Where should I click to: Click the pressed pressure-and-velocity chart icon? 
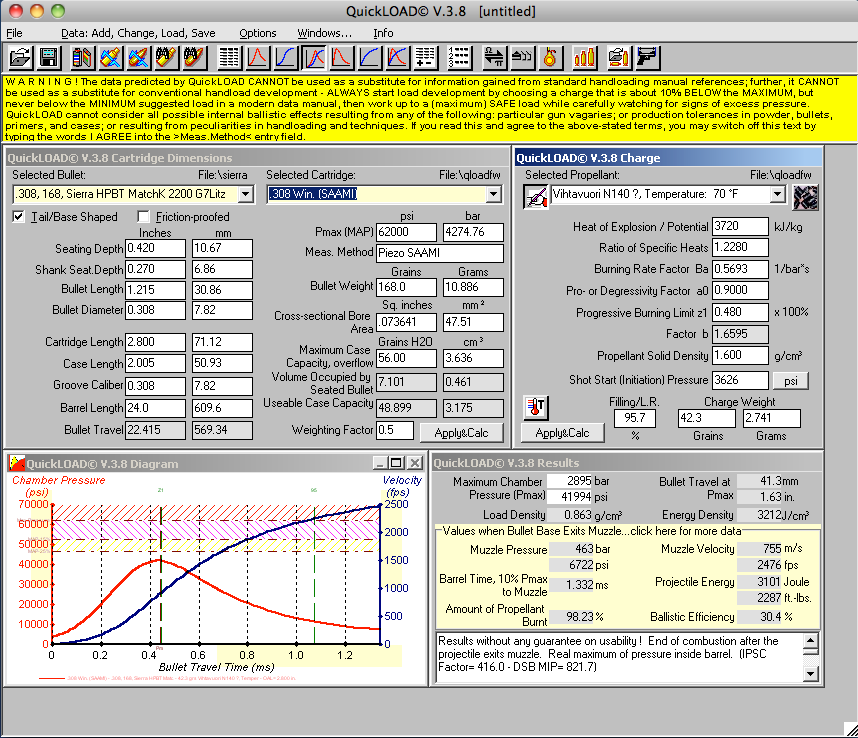click(x=314, y=57)
